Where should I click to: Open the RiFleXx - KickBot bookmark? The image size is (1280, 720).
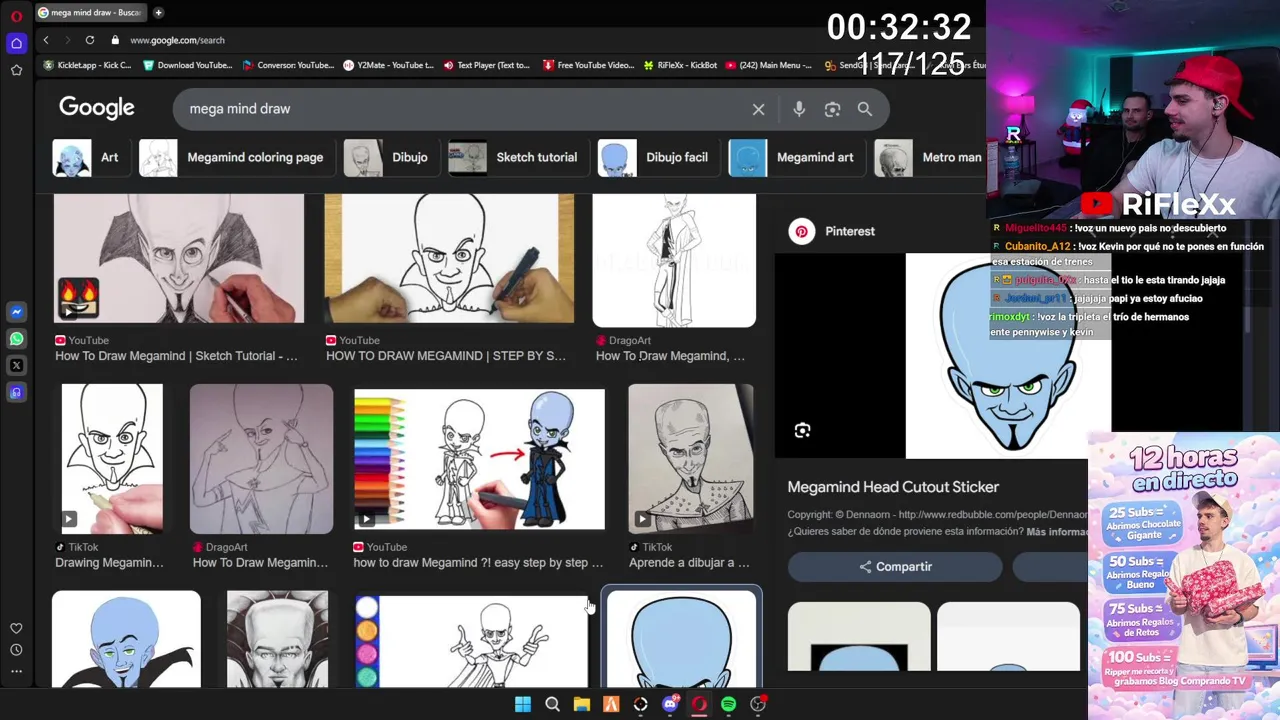point(680,65)
